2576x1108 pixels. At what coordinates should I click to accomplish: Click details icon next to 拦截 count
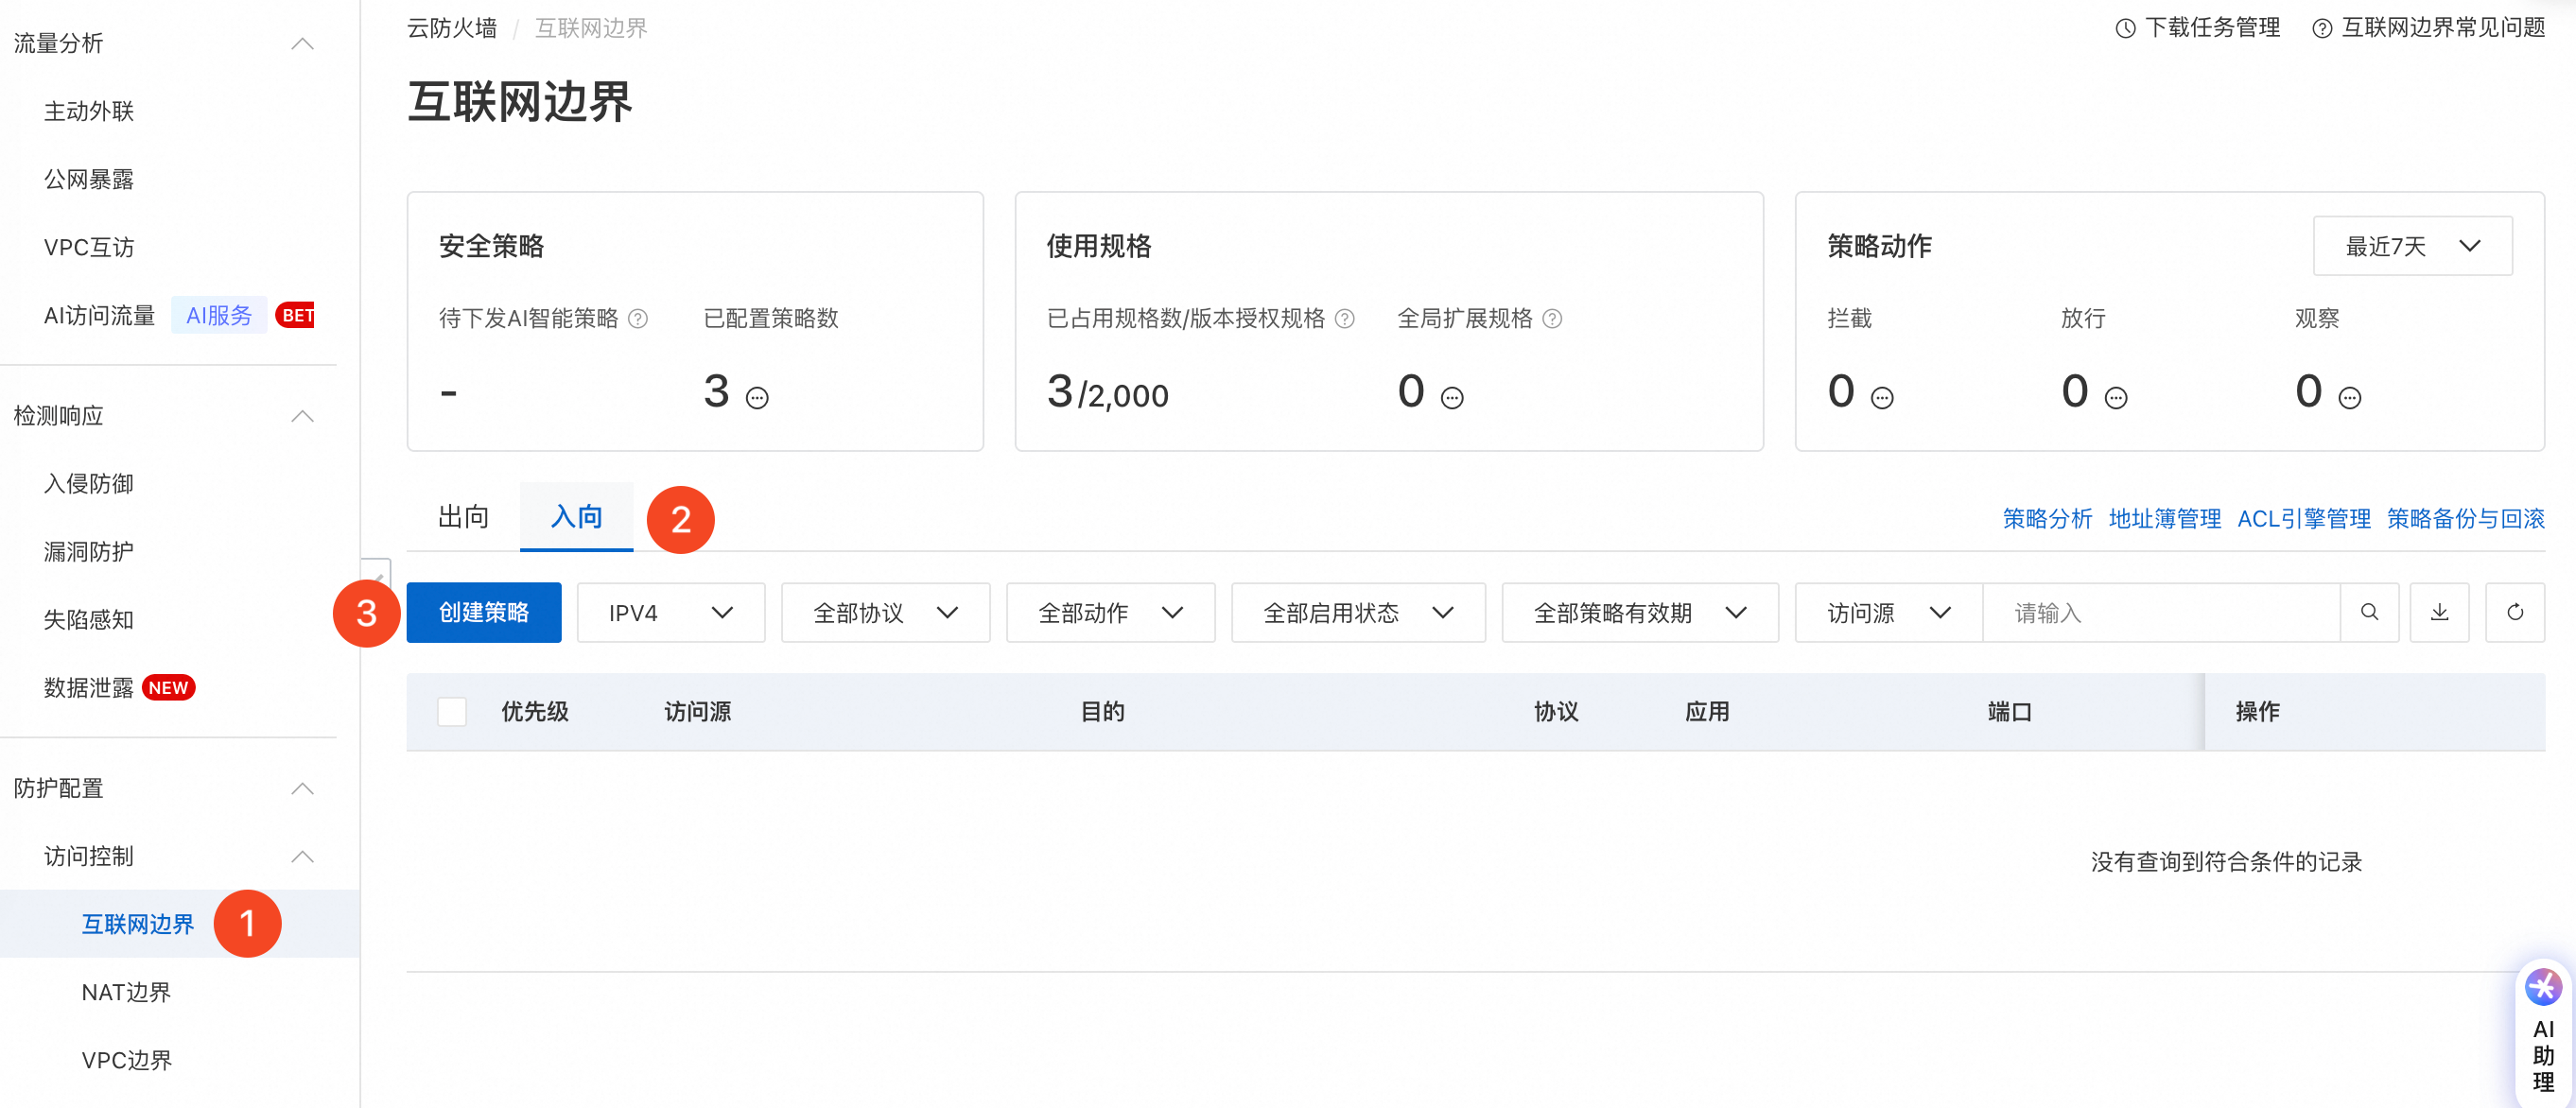tap(1882, 398)
